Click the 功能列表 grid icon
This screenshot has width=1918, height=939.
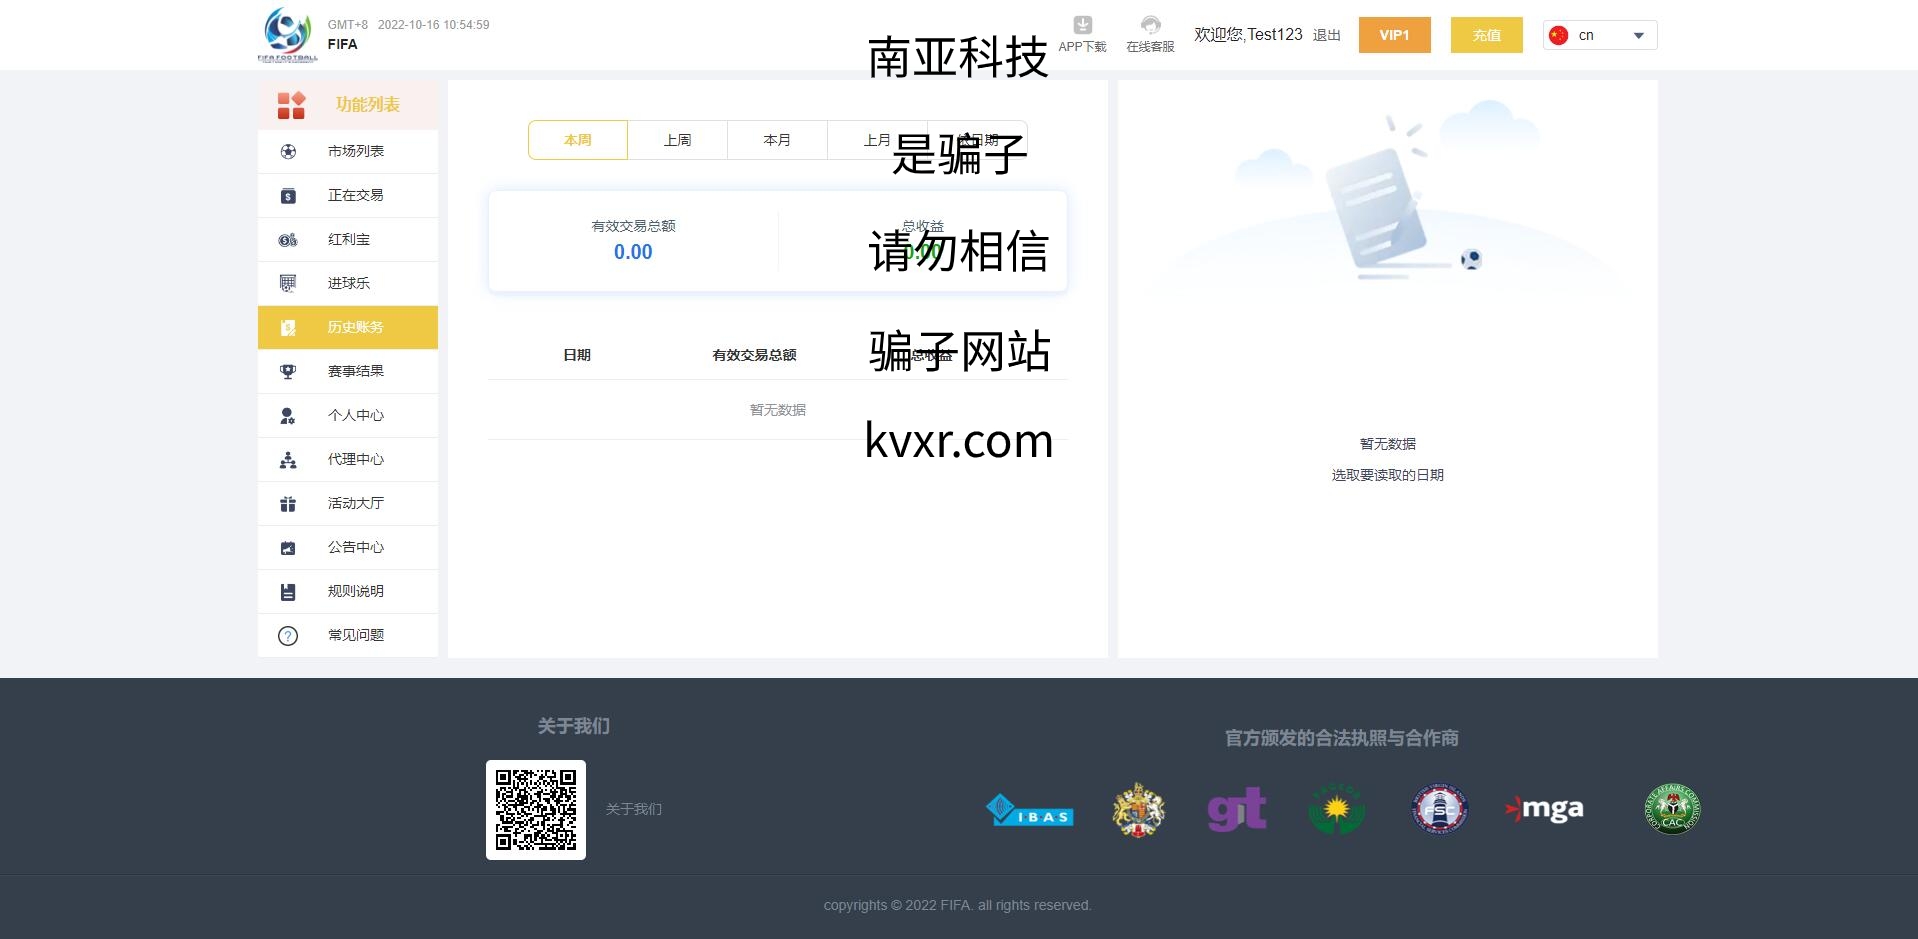[x=291, y=105]
